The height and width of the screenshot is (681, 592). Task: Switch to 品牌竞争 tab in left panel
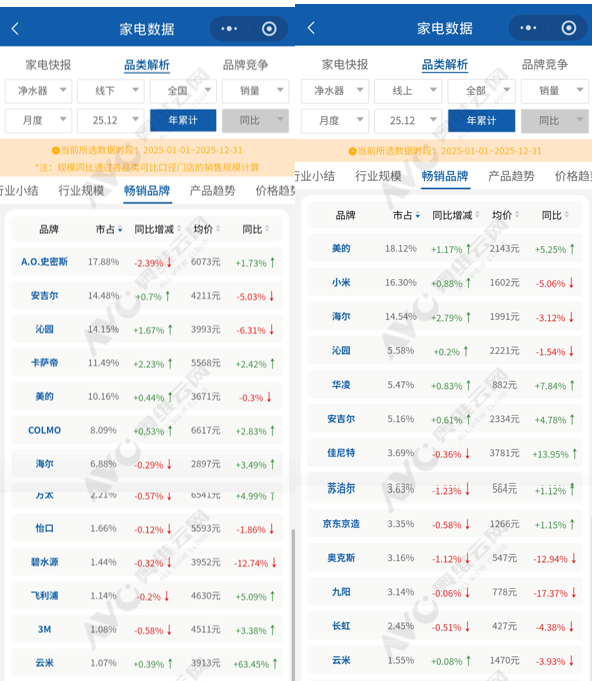(x=245, y=65)
